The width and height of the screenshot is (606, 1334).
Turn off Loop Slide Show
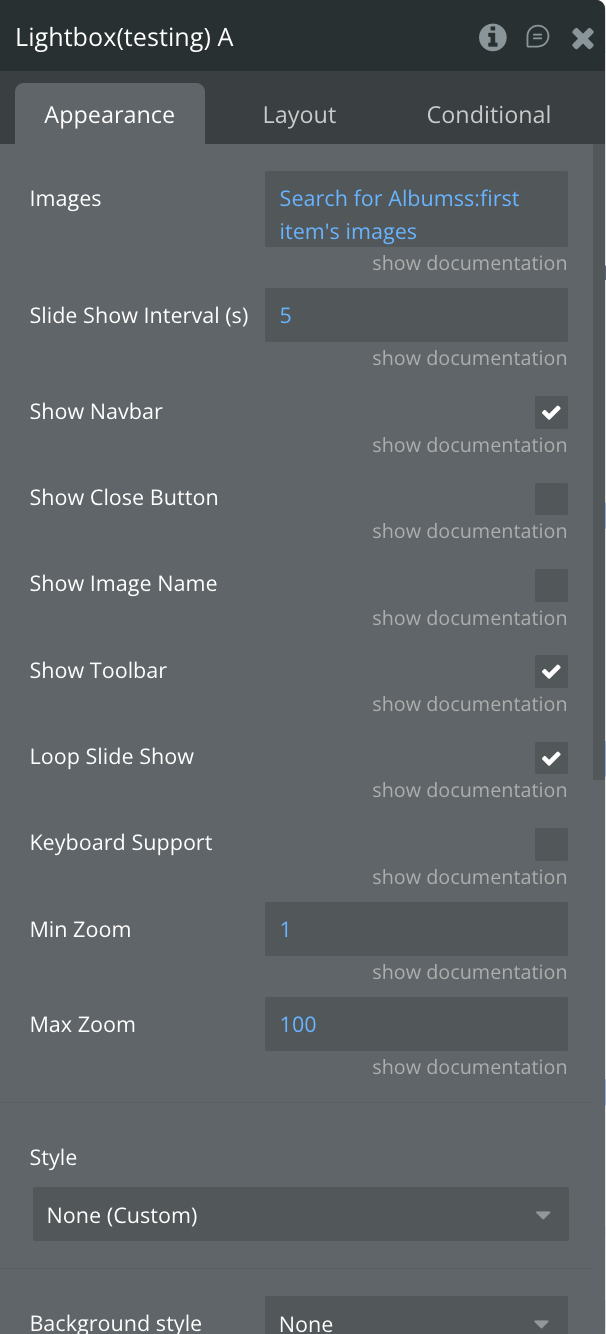point(551,758)
